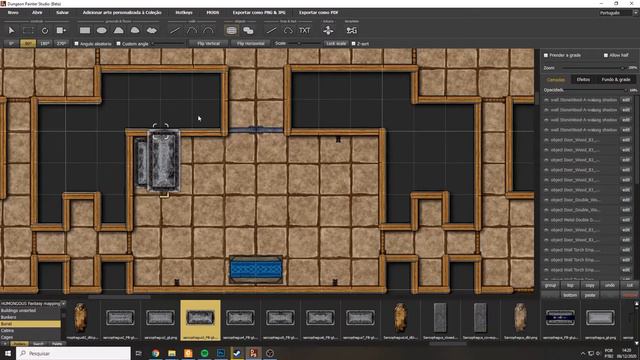Click the group button in layers panel
Screen dimensions: 640x360
[550, 285]
